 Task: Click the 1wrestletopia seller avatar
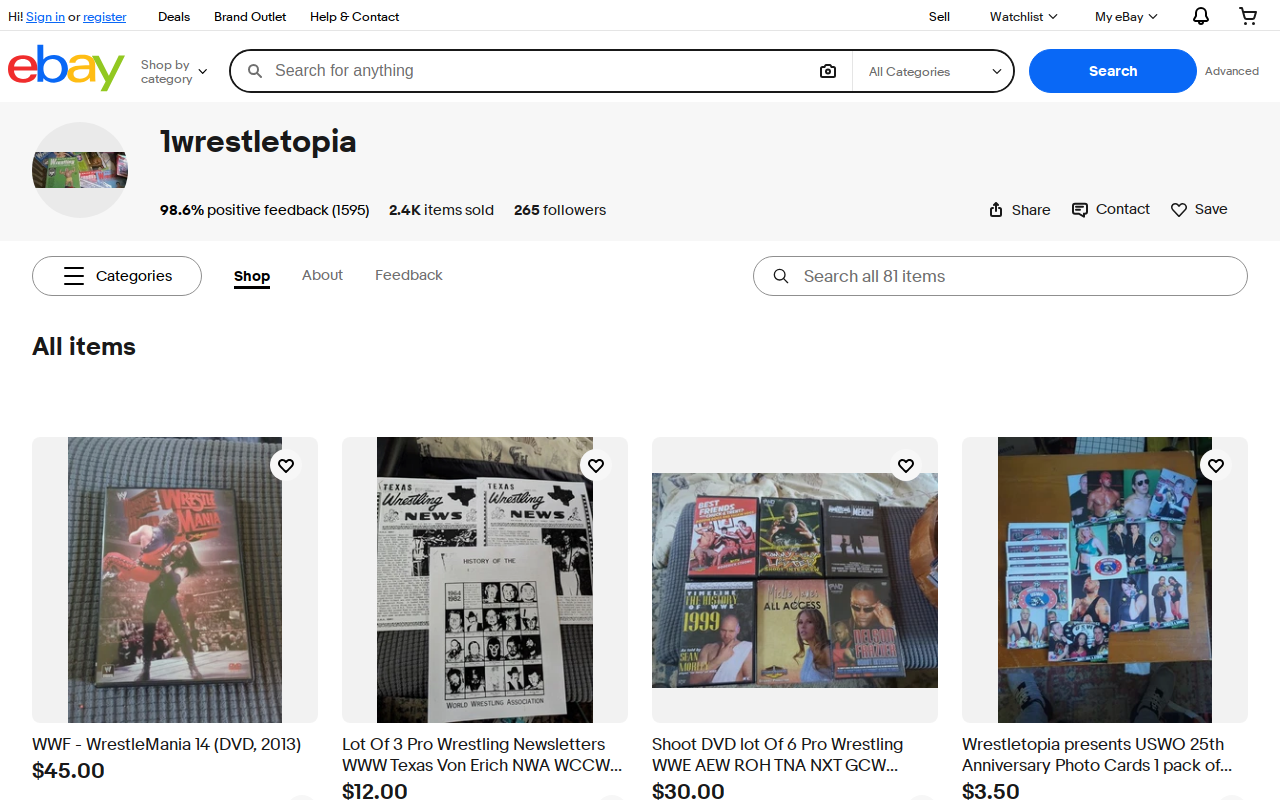coord(80,170)
